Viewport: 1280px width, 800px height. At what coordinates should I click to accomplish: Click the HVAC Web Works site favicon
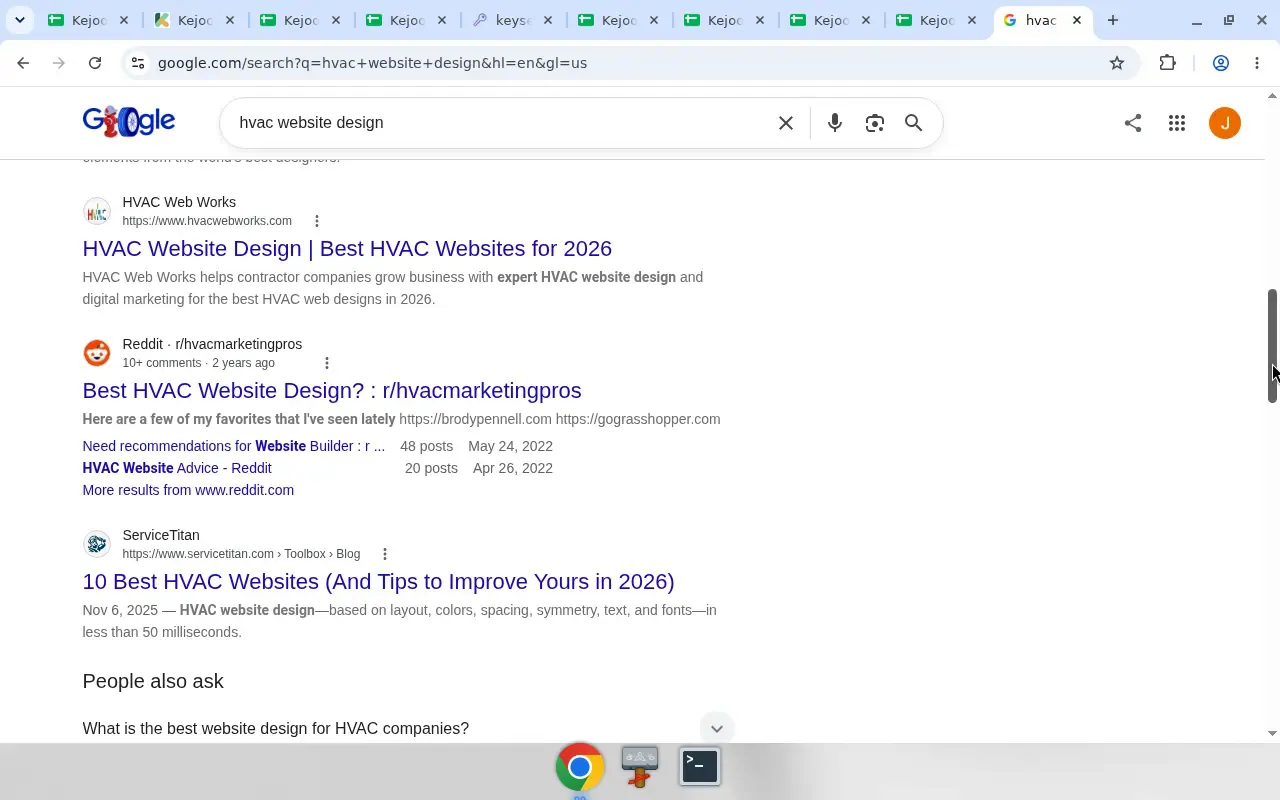coord(97,212)
